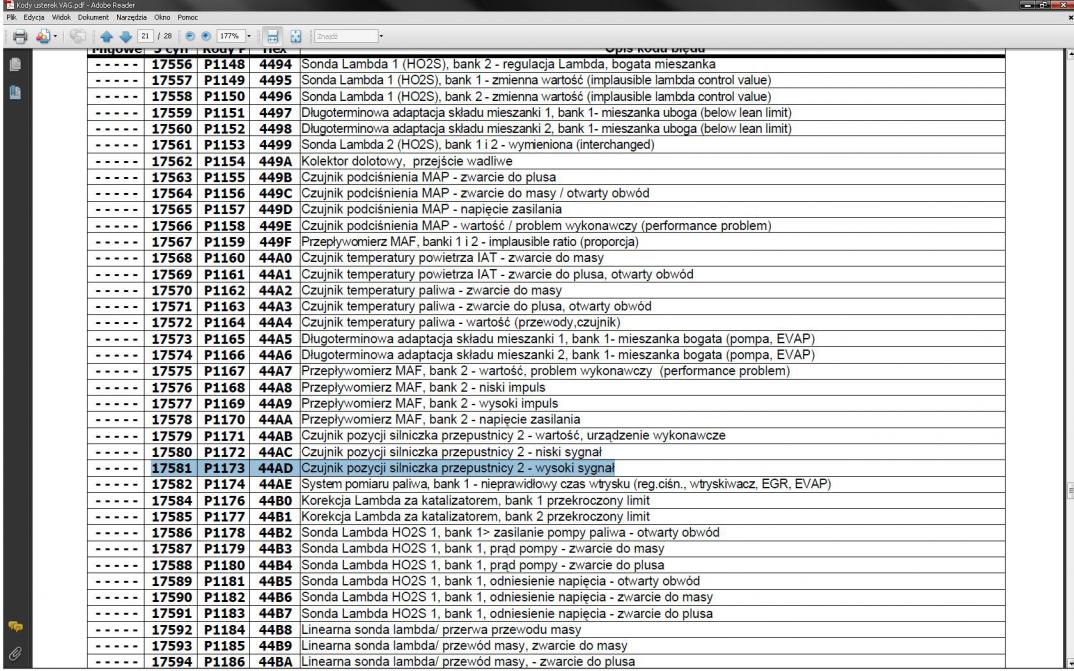
Task: Click the 'System pomiaru paliwa, bank 1' description
Action: pyautogui.click(x=566, y=483)
